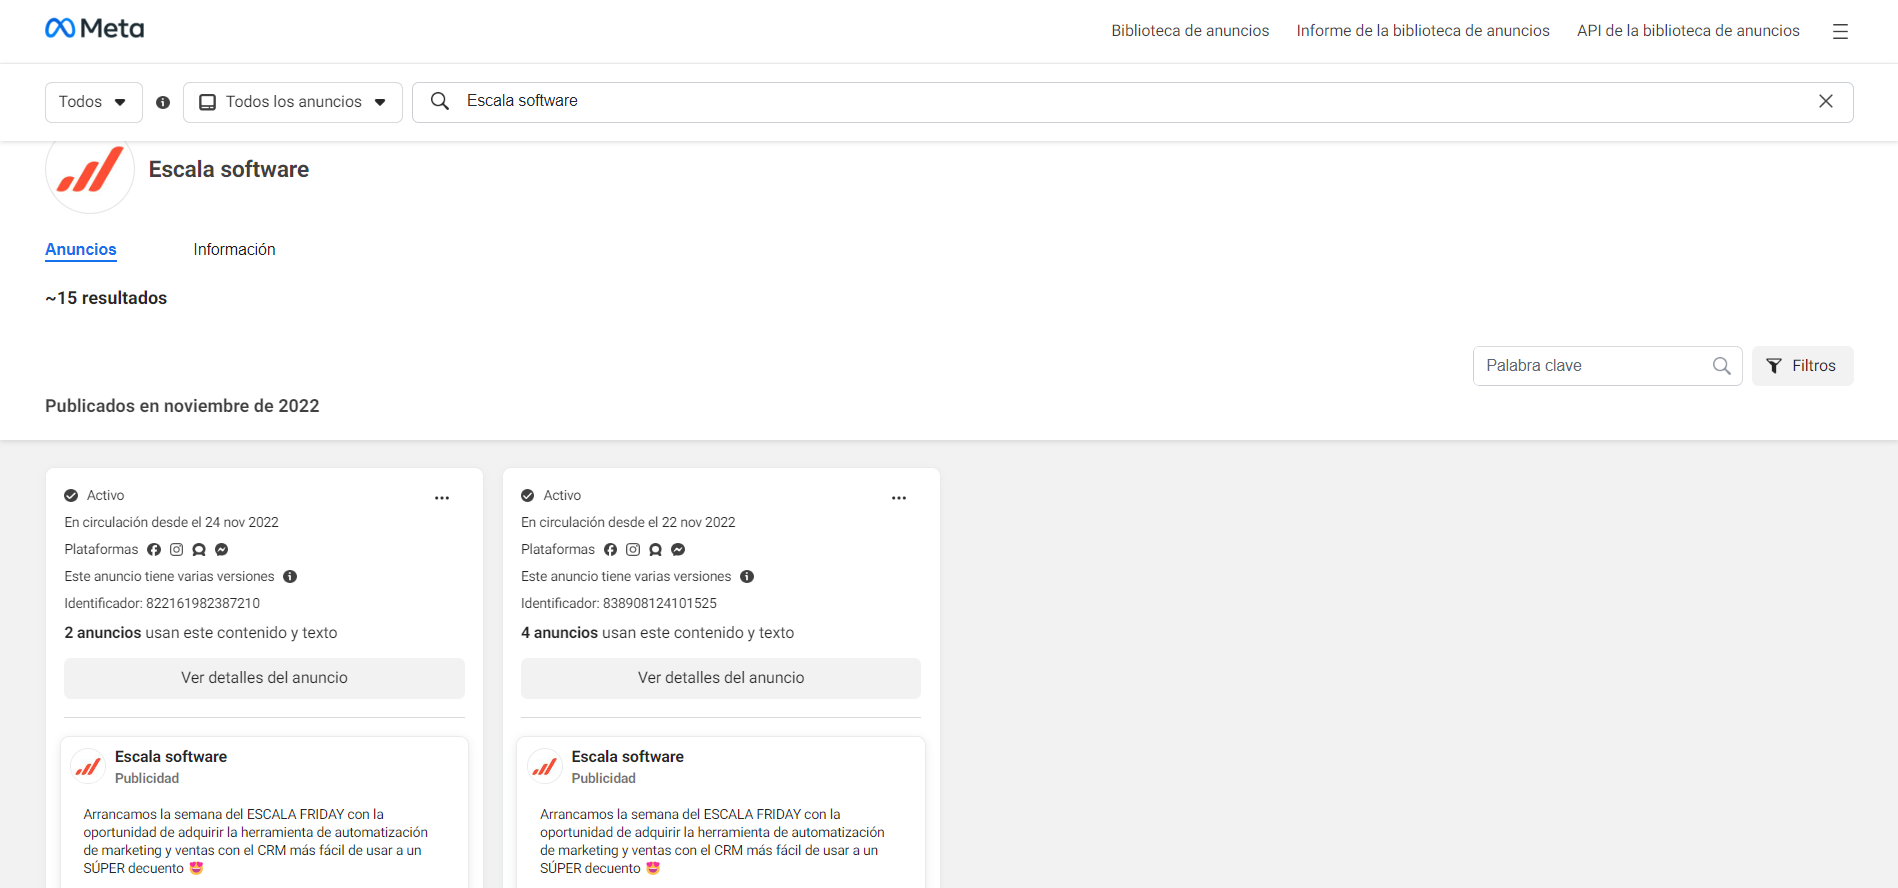Click Escala software name in 22 nov ad preview
1898x888 pixels.
(628, 757)
